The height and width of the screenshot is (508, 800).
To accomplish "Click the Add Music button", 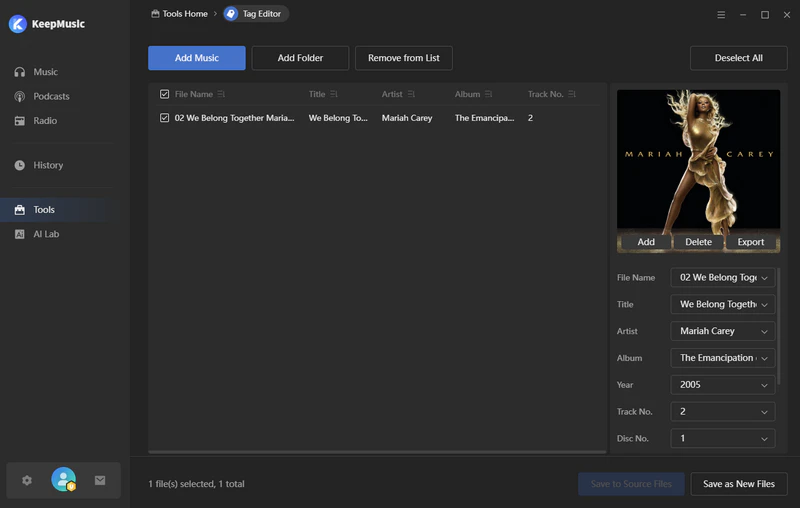I will (197, 58).
